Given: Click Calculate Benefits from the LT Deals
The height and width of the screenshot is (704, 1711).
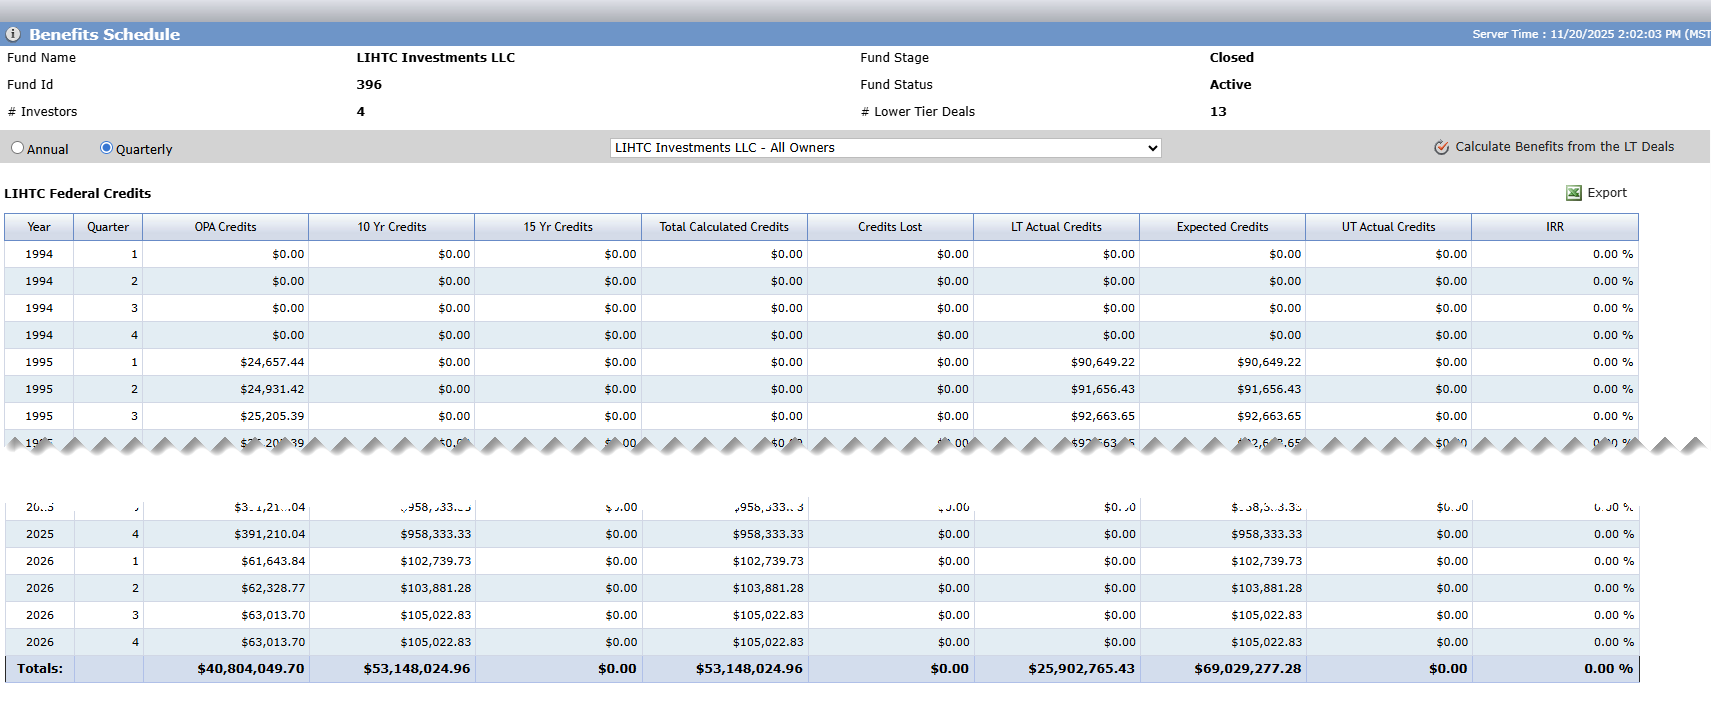Looking at the screenshot, I should (1564, 147).
